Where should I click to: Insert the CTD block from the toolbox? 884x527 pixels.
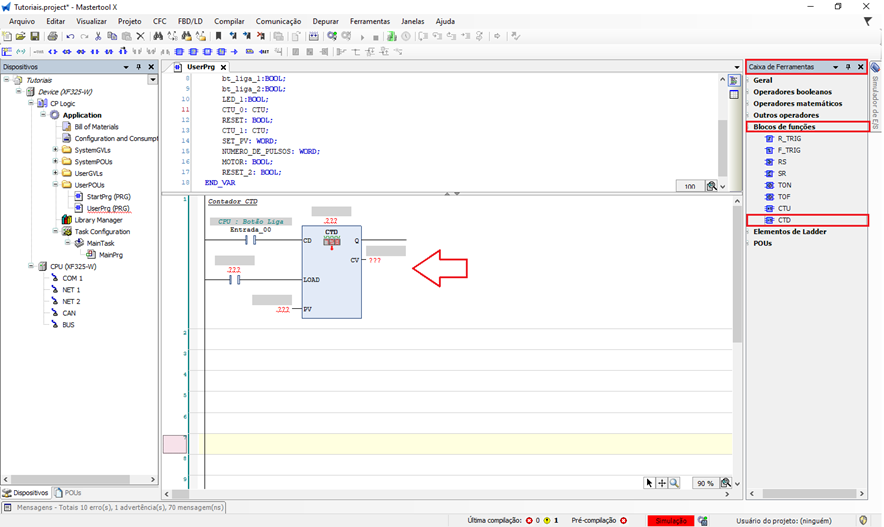pyautogui.click(x=784, y=220)
